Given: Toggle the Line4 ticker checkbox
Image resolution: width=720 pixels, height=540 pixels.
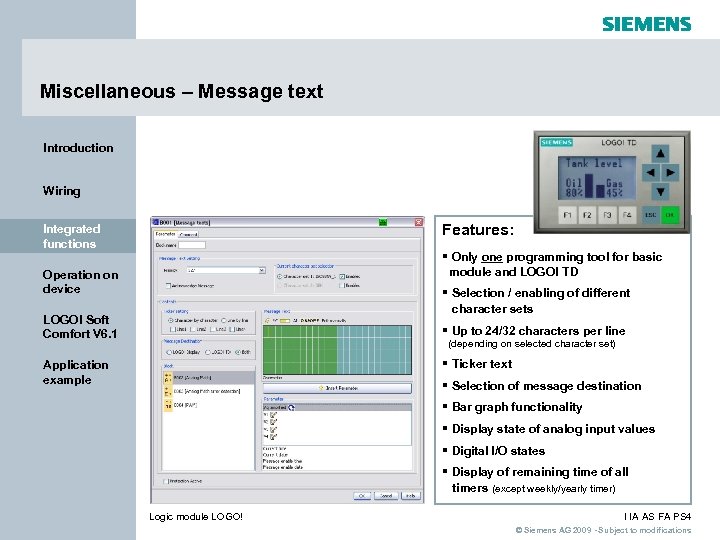Looking at the screenshot, I should [232, 329].
